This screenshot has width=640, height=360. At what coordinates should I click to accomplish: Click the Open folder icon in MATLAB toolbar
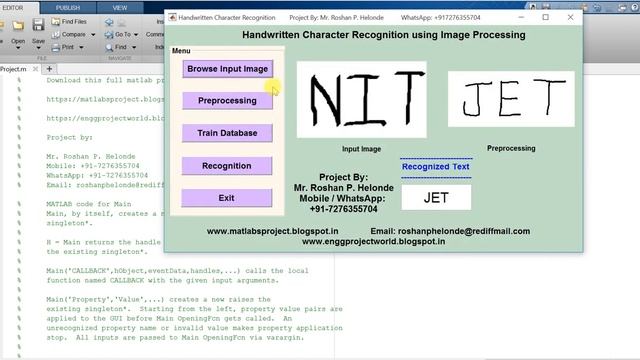coord(18,26)
